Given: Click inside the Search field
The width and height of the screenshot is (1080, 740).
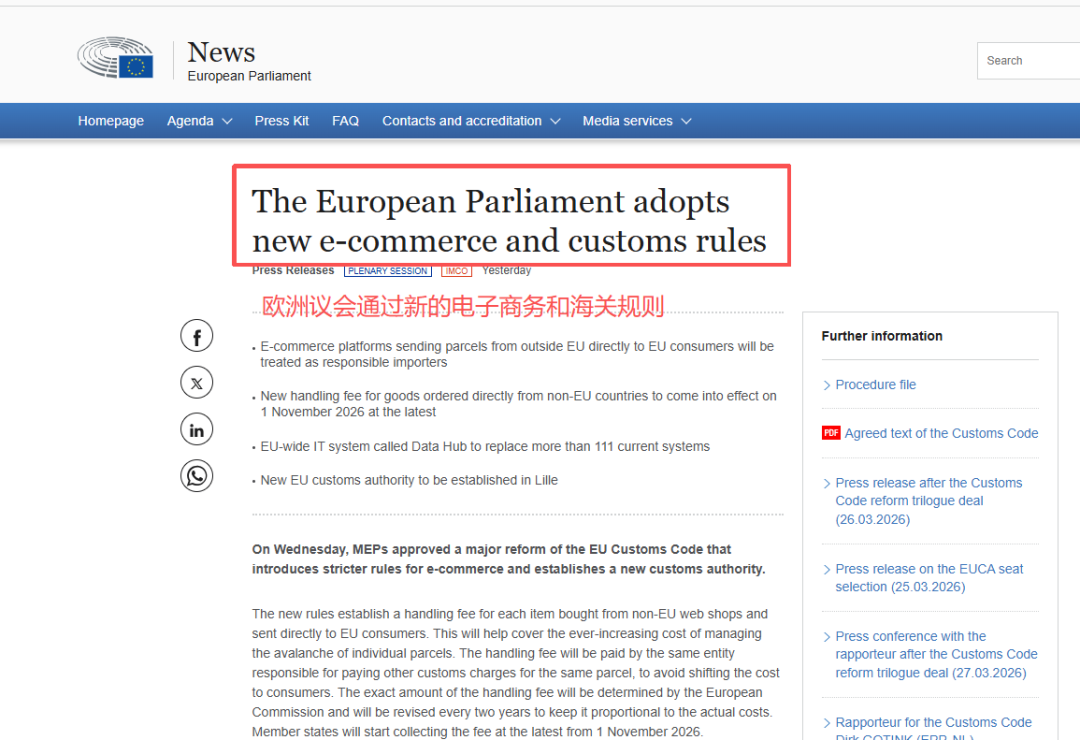Looking at the screenshot, I should point(1028,61).
